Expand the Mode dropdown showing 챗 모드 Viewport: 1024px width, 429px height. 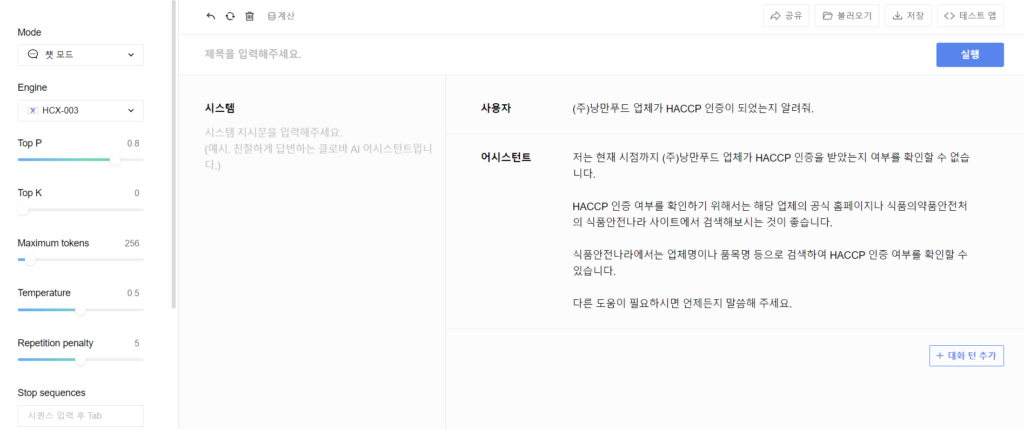80,55
